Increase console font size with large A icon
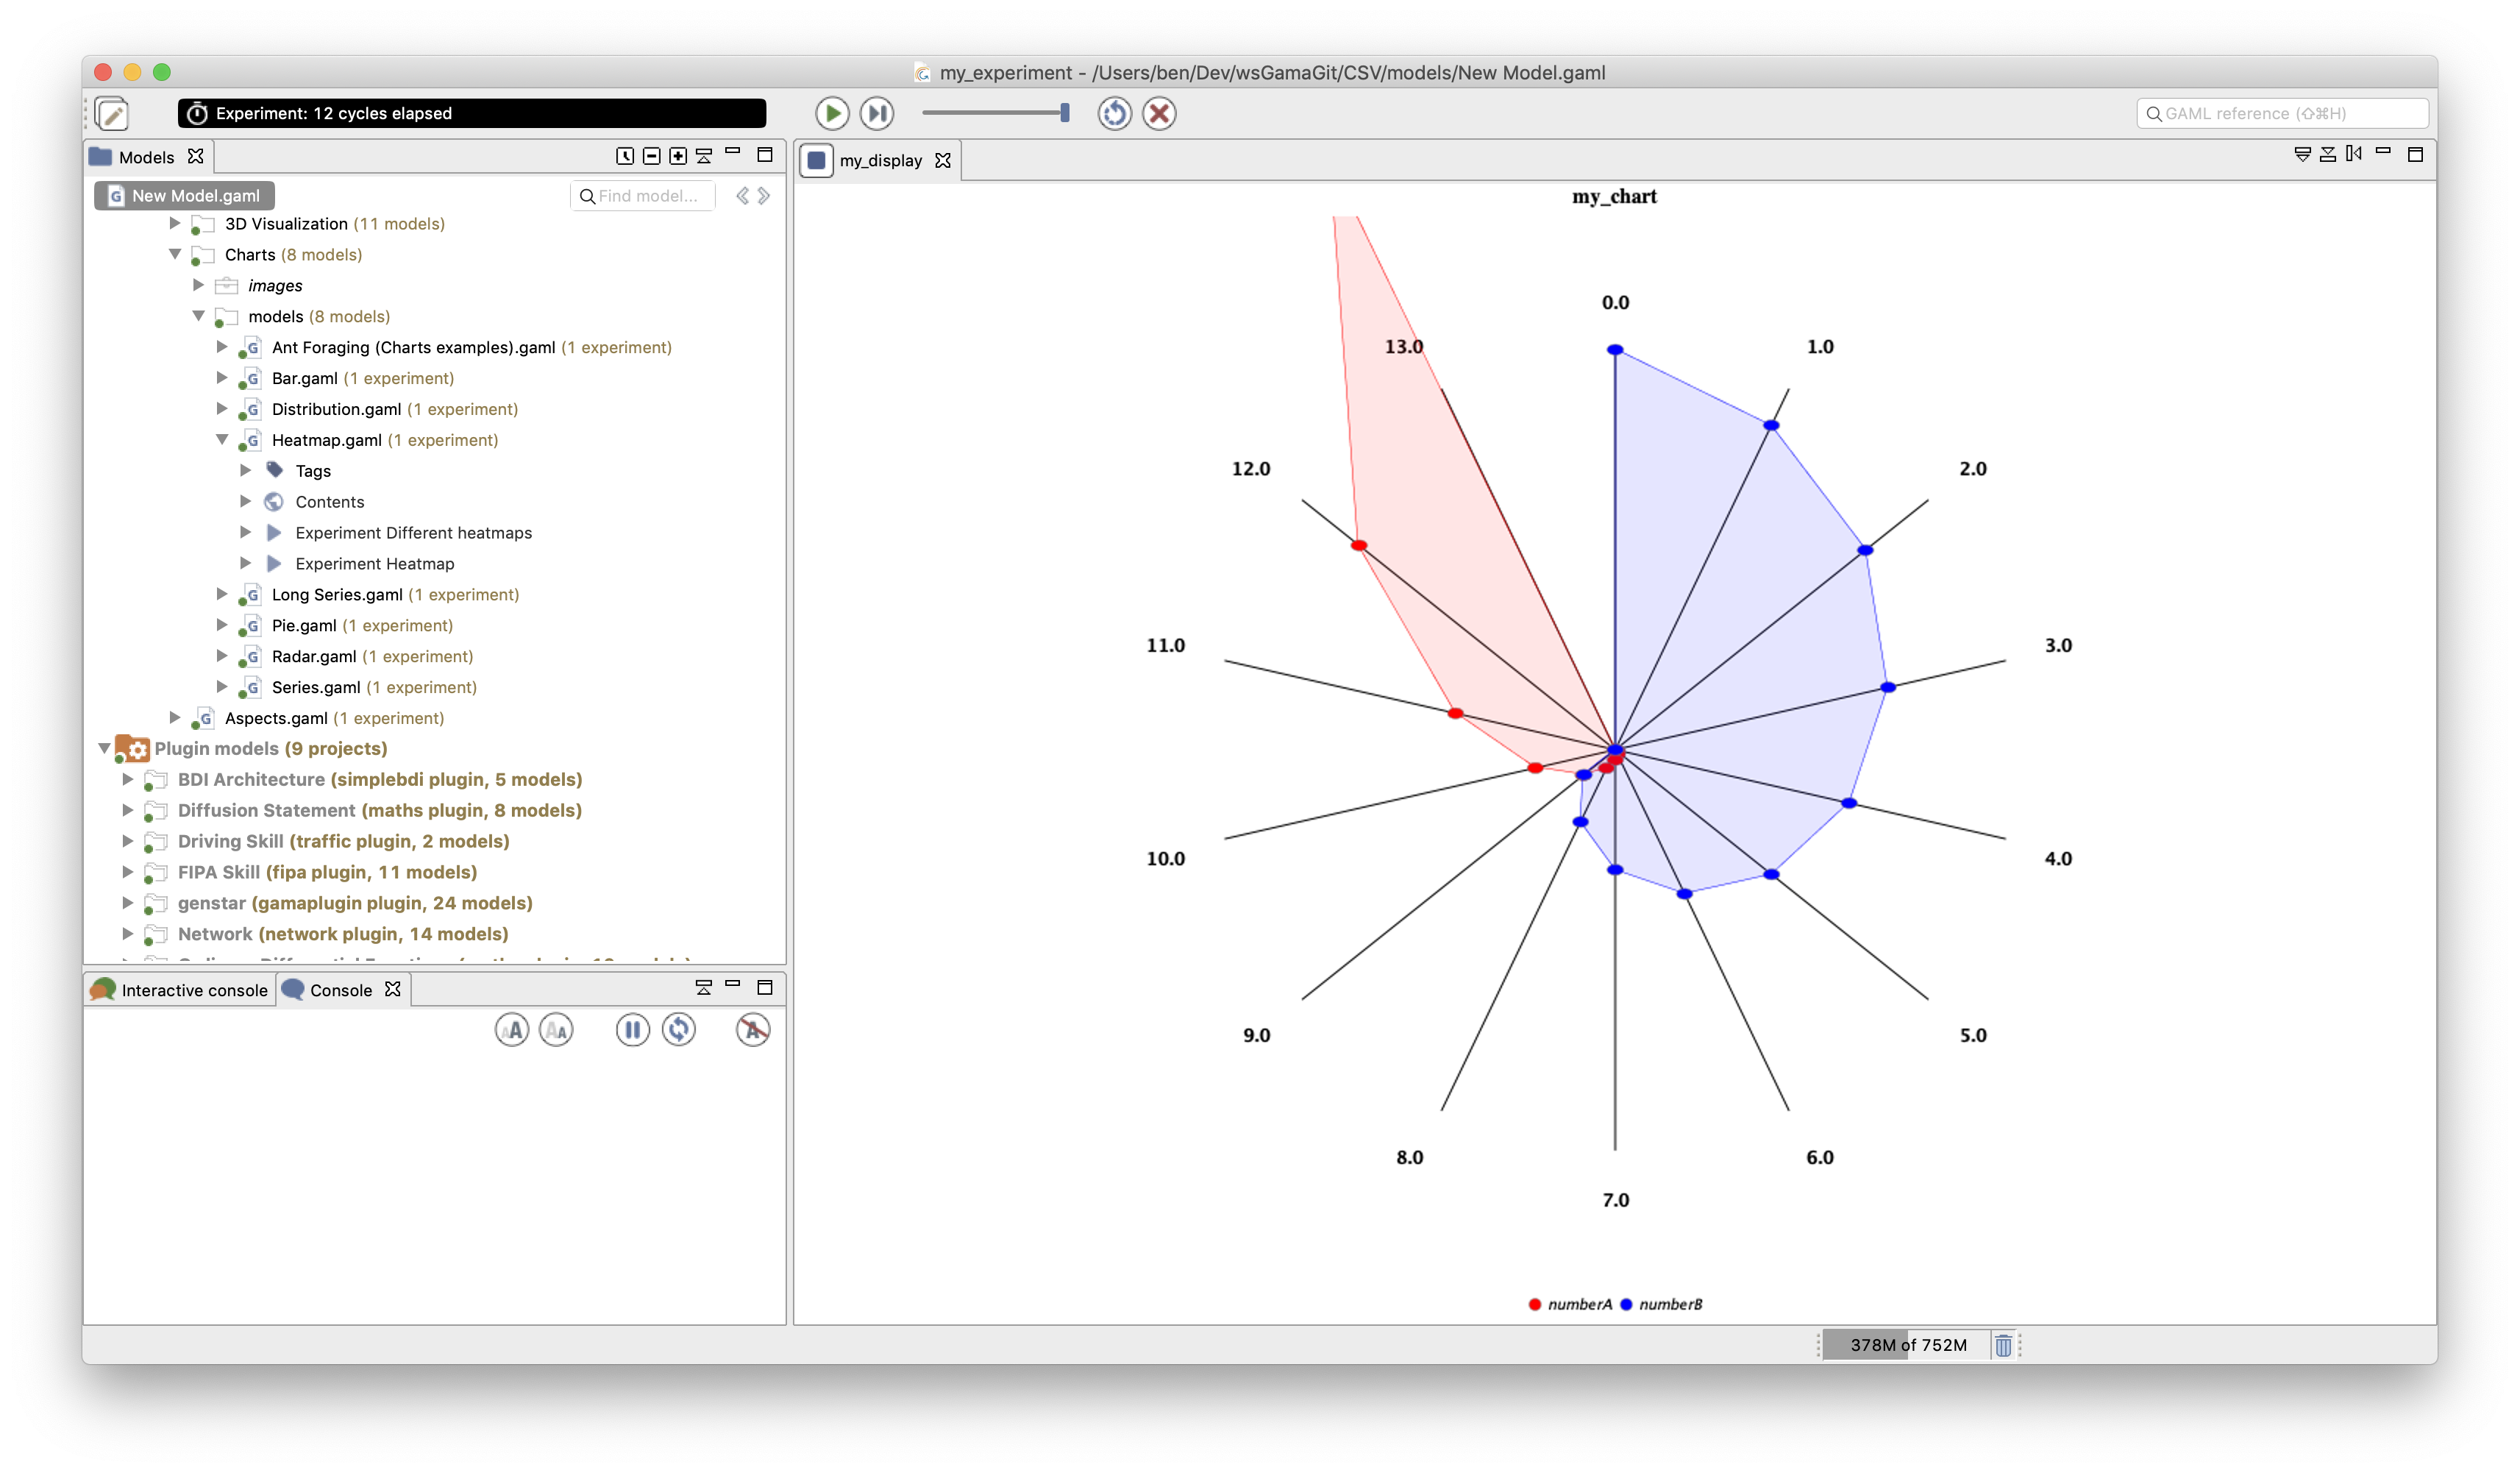This screenshot has width=2520, height=1473. click(512, 1030)
